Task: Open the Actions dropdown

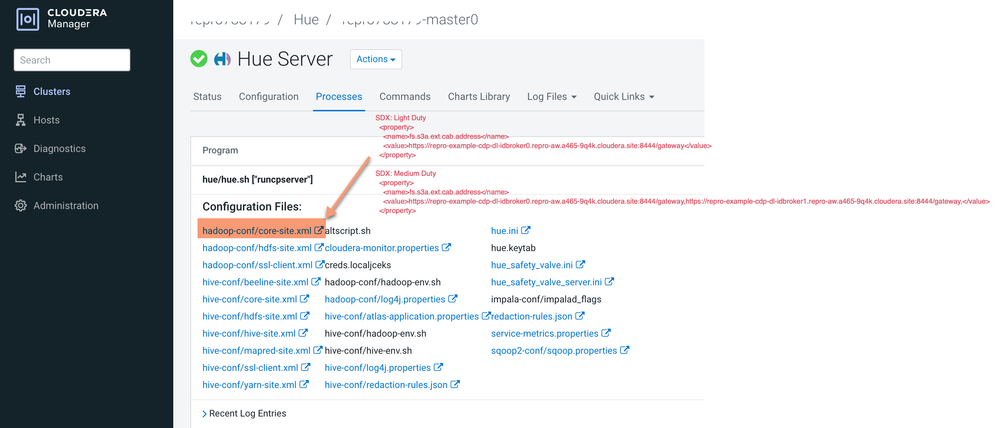Action: [x=376, y=59]
